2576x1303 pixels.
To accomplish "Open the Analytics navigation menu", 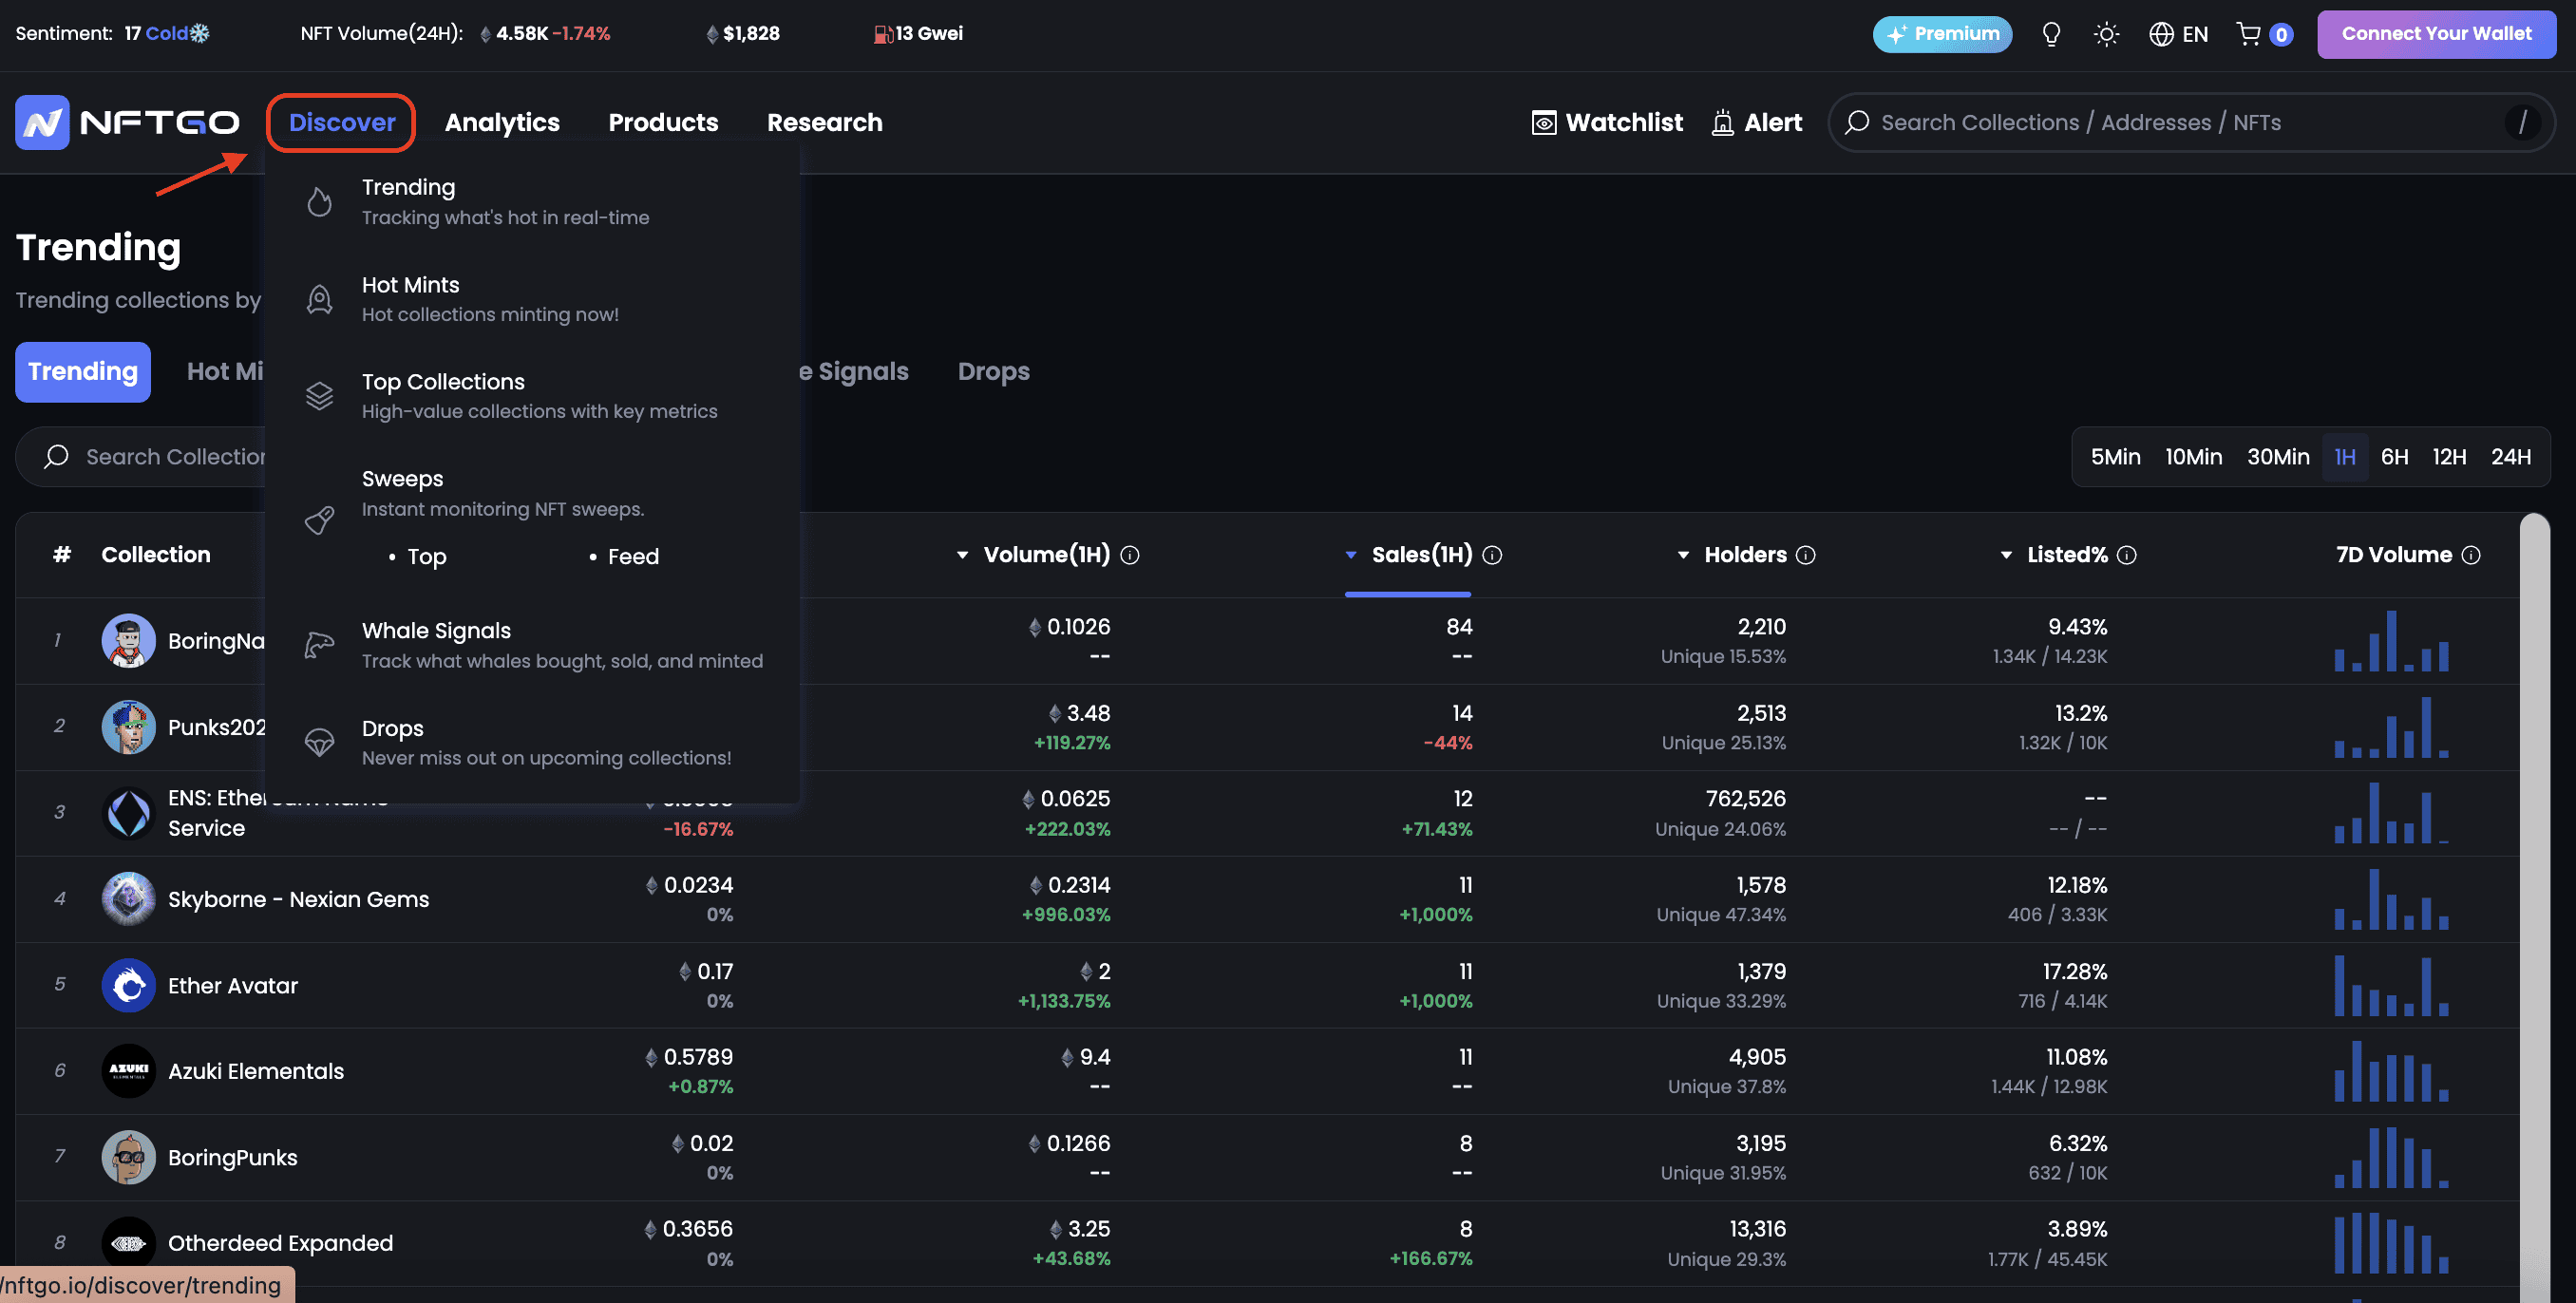I will (x=502, y=123).
